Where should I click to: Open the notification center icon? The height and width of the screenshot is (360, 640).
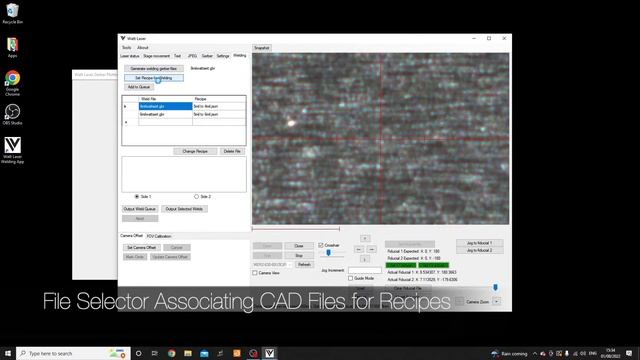click(629, 353)
